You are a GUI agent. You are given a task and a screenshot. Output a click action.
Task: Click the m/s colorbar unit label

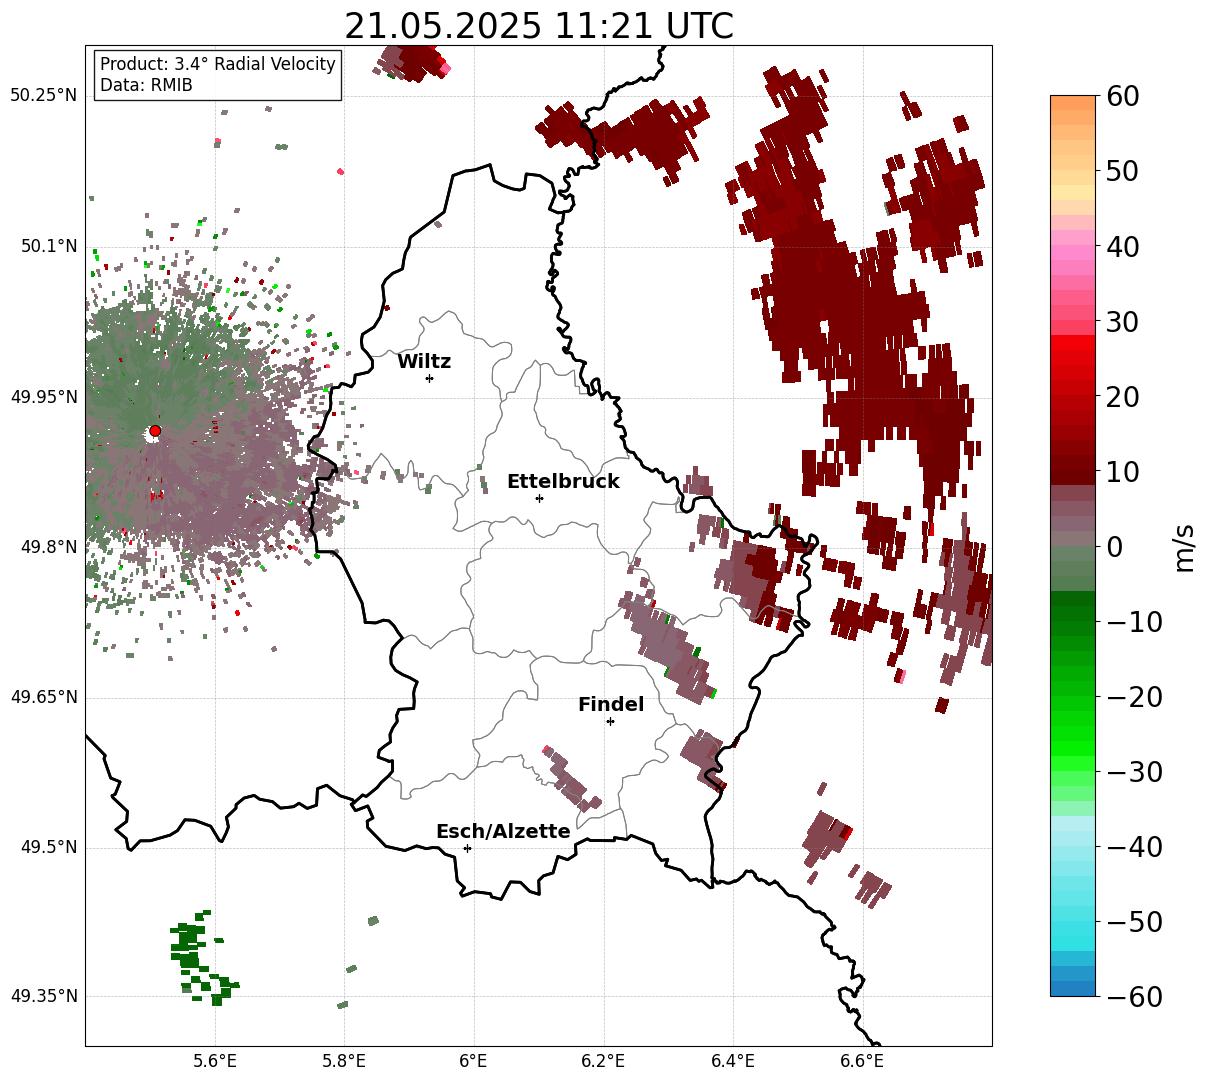(x=1184, y=546)
